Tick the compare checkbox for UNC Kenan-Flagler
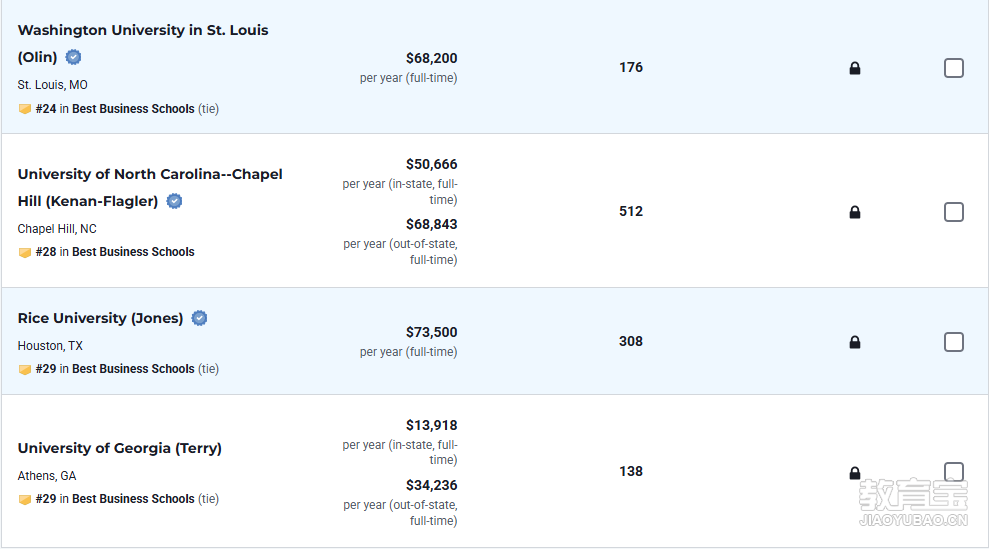This screenshot has width=989, height=549. 954,212
